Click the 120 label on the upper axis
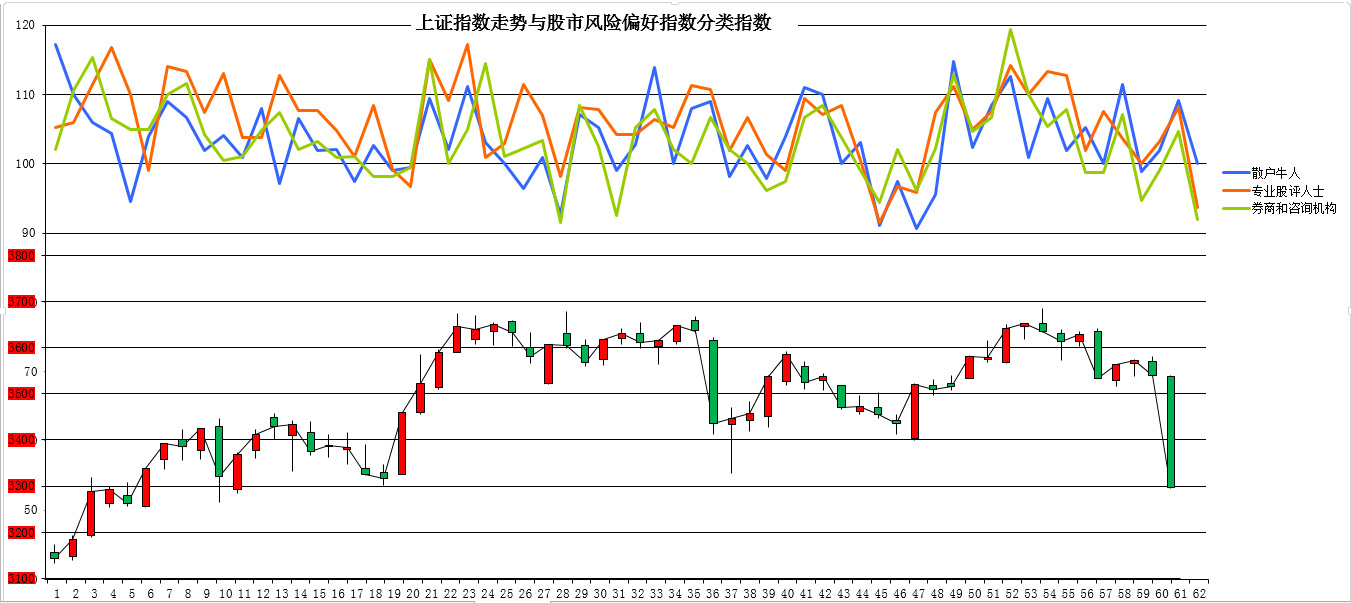 click(x=26, y=26)
